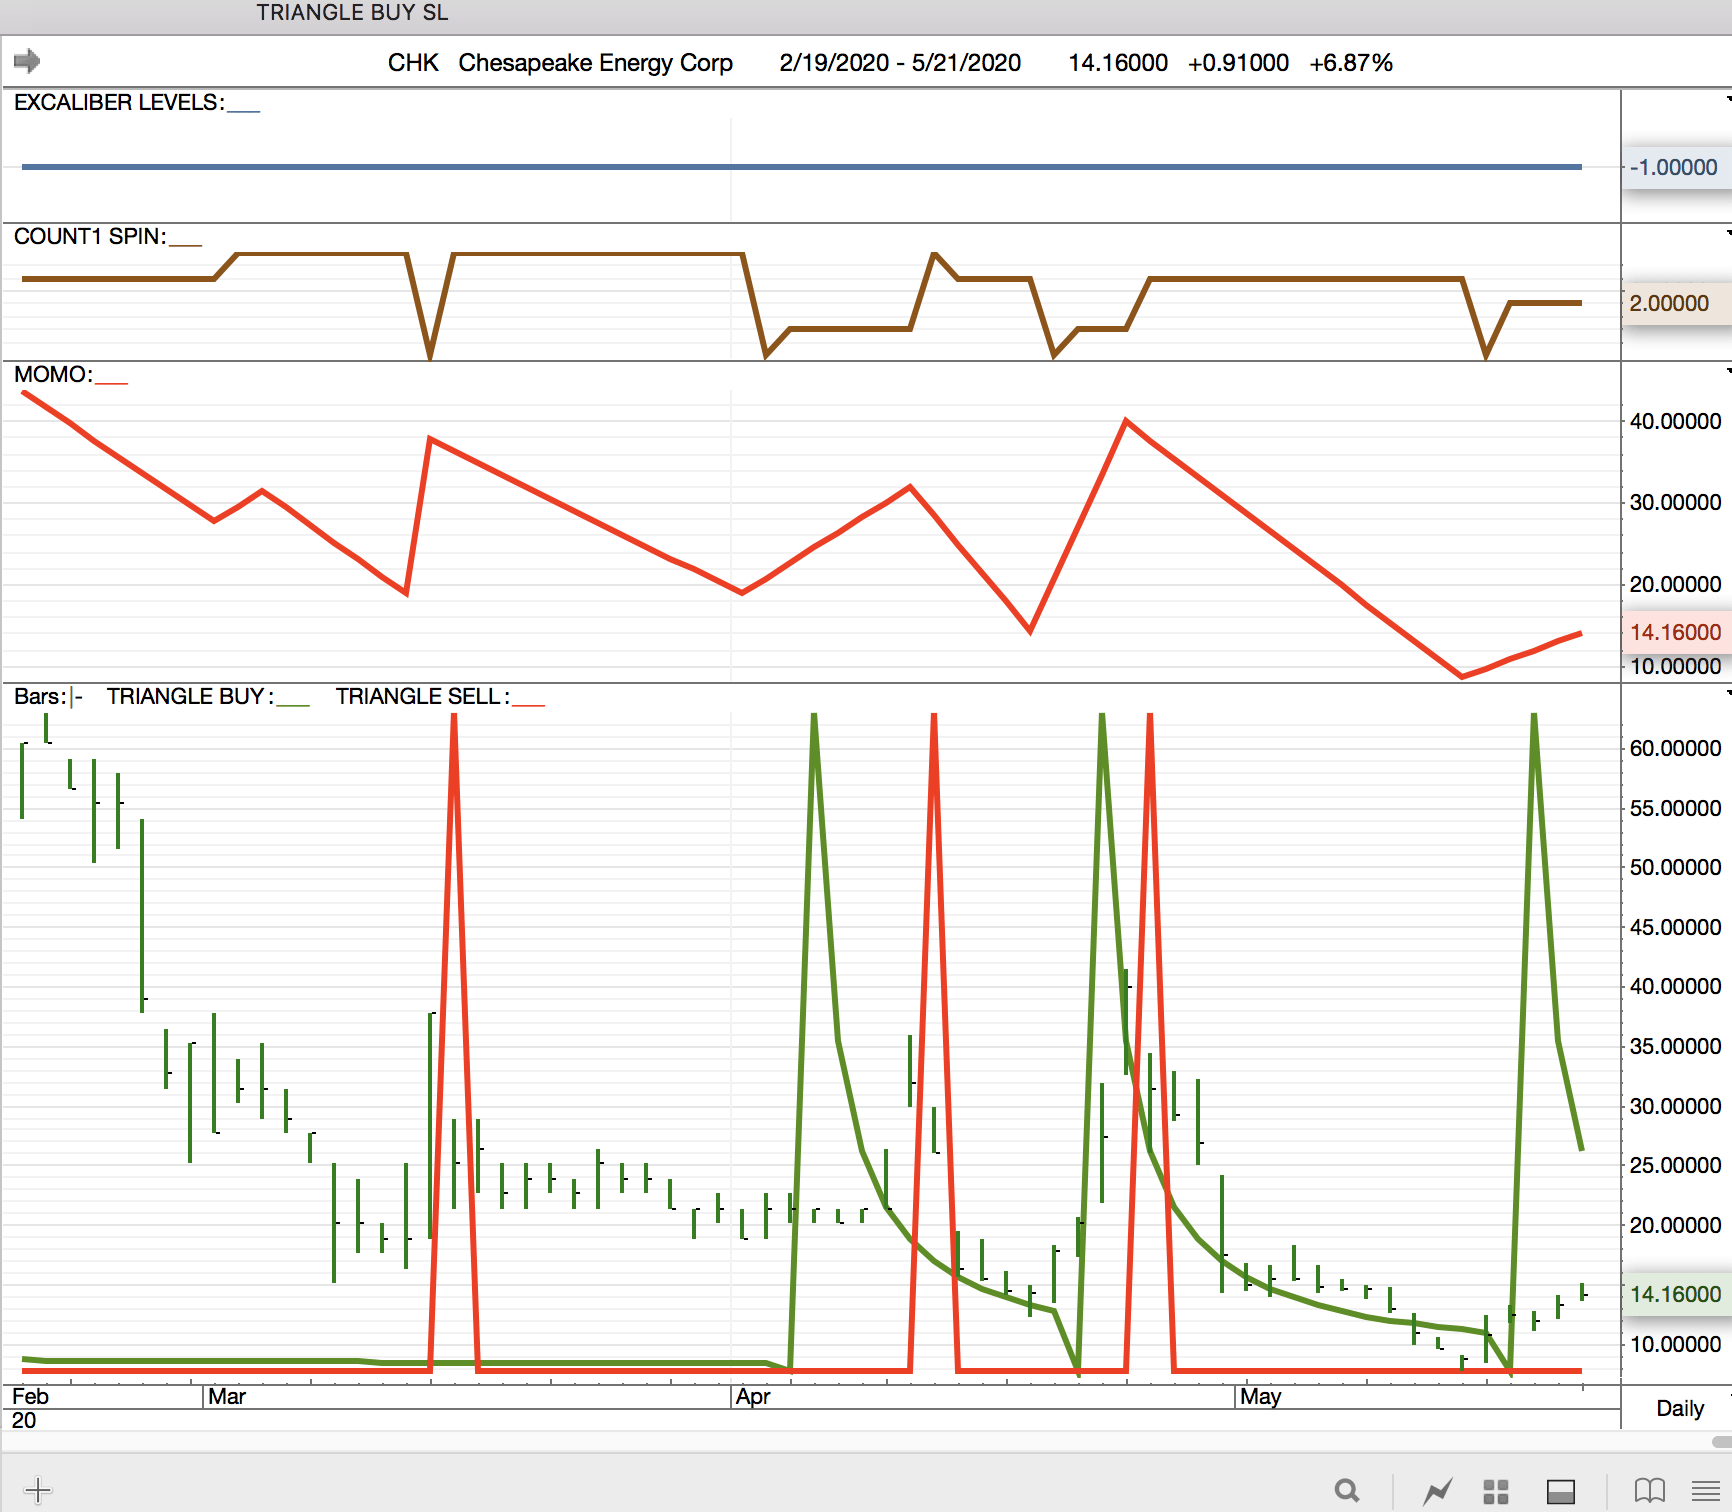Click the 2/19/2020 - 5/21/2020 date range
This screenshot has height=1512, width=1732.
coord(900,63)
